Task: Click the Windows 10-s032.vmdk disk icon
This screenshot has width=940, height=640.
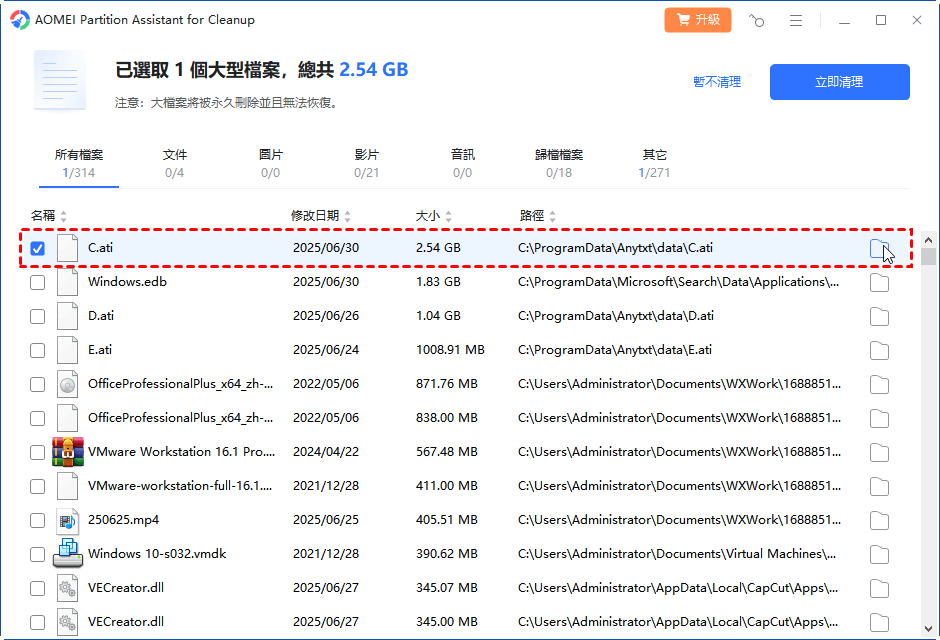Action: [68, 553]
